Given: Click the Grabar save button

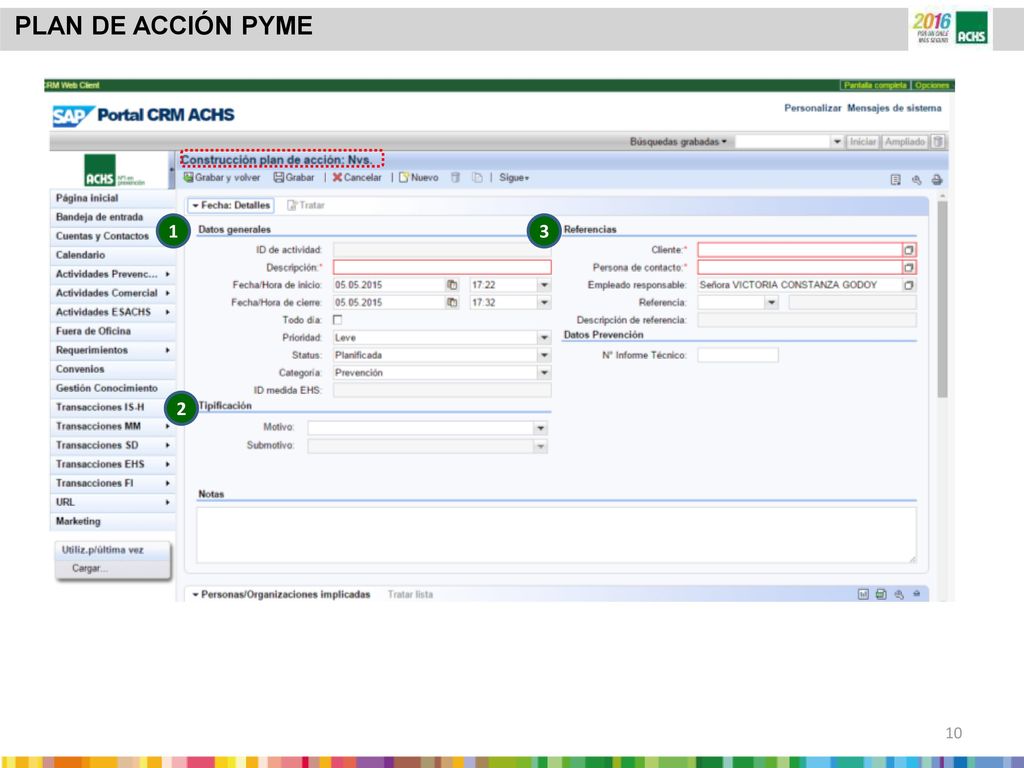Looking at the screenshot, I should [294, 178].
